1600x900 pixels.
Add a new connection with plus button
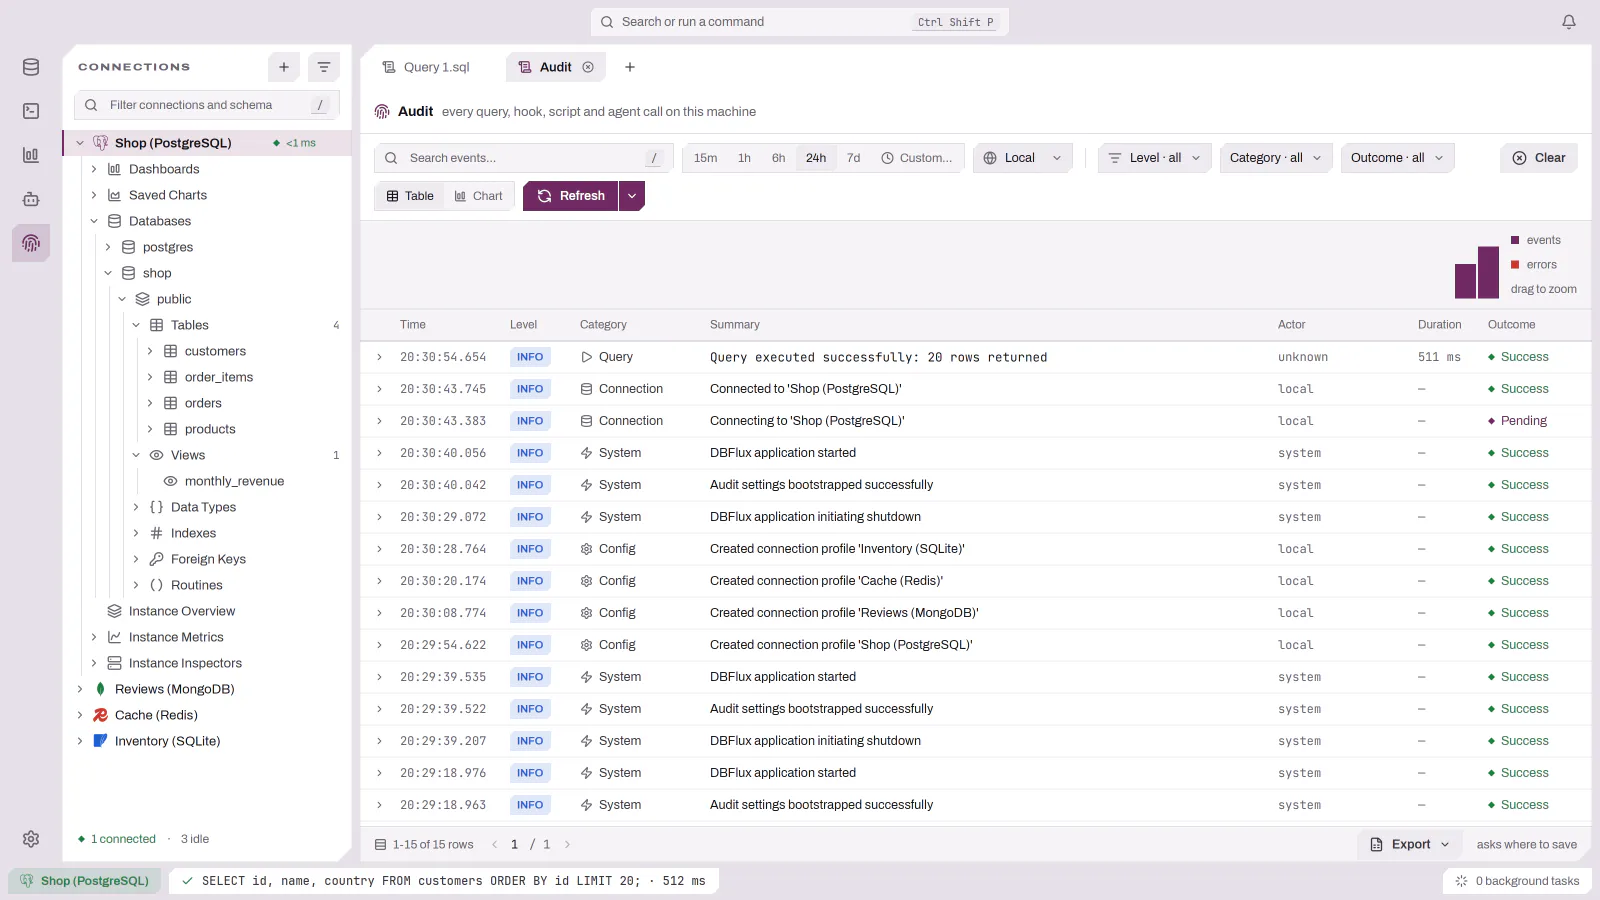[x=284, y=67]
